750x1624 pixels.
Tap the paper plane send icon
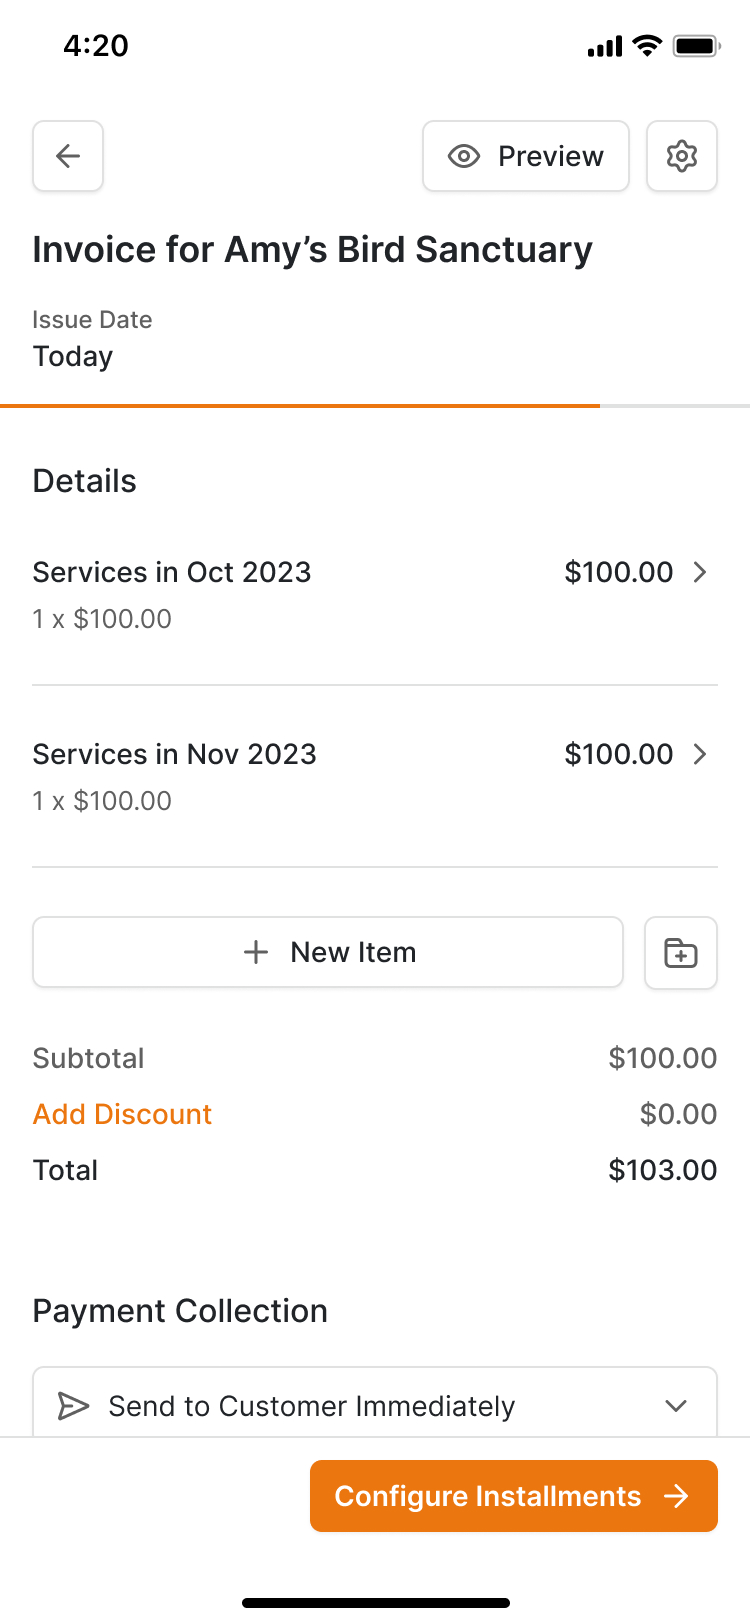(x=73, y=1406)
